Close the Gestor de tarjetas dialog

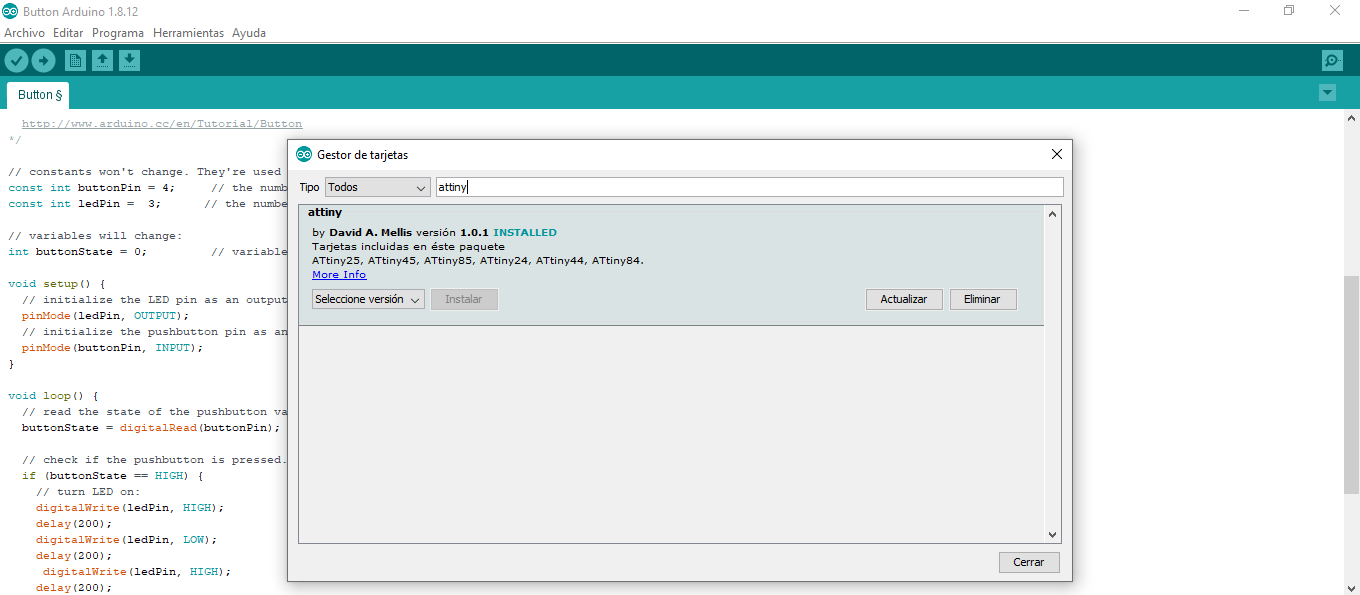coord(1057,155)
